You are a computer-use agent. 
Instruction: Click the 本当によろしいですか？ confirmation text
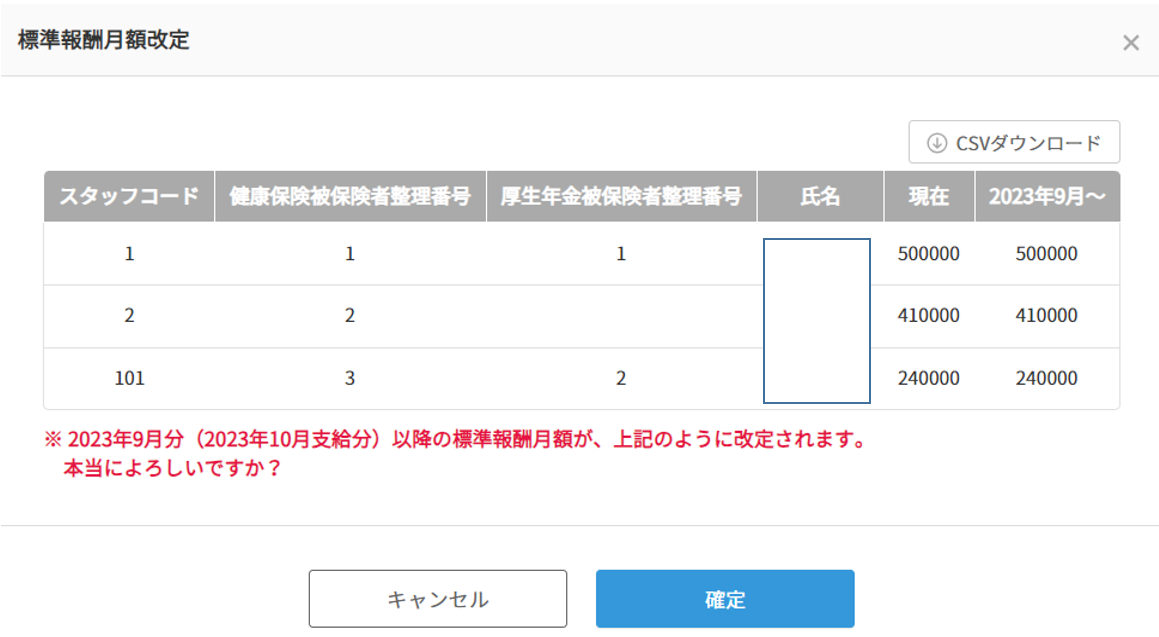[x=171, y=467]
